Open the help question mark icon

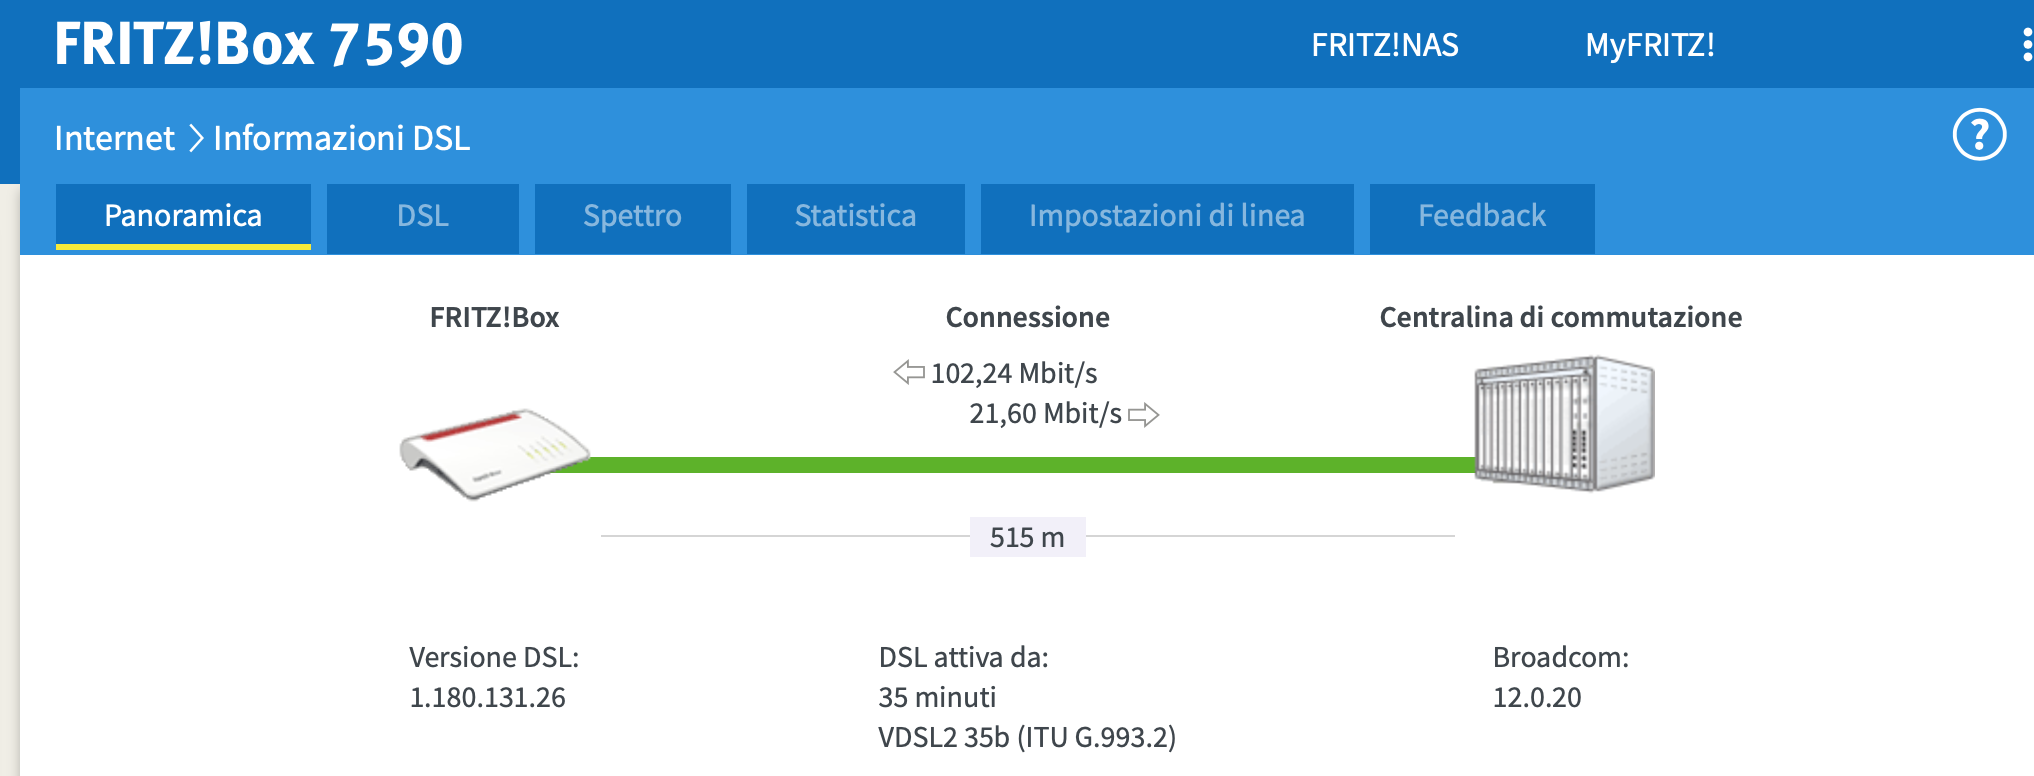coord(1979,135)
